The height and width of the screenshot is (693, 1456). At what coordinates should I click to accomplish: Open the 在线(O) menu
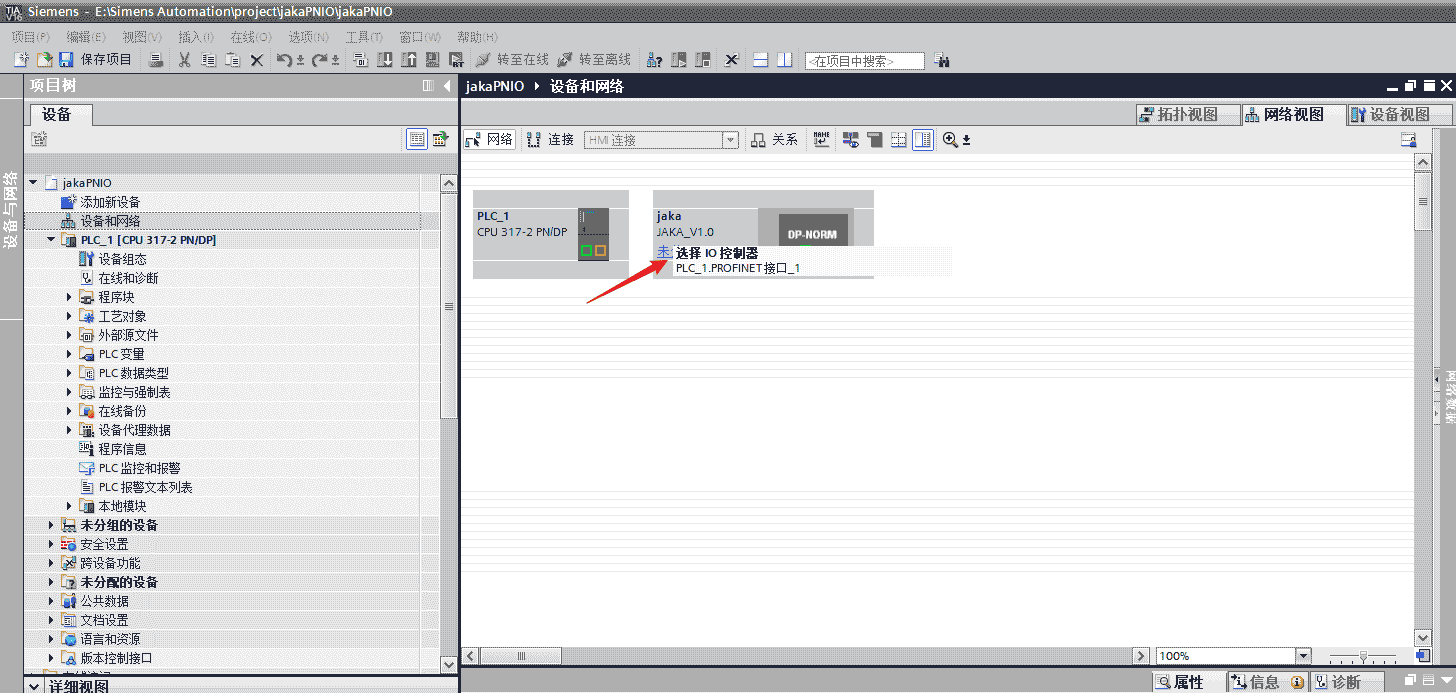tap(250, 37)
